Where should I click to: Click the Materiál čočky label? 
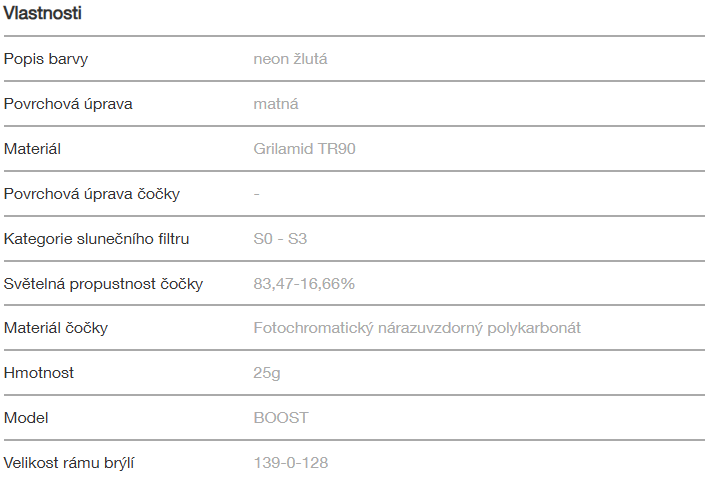[x=56, y=328]
